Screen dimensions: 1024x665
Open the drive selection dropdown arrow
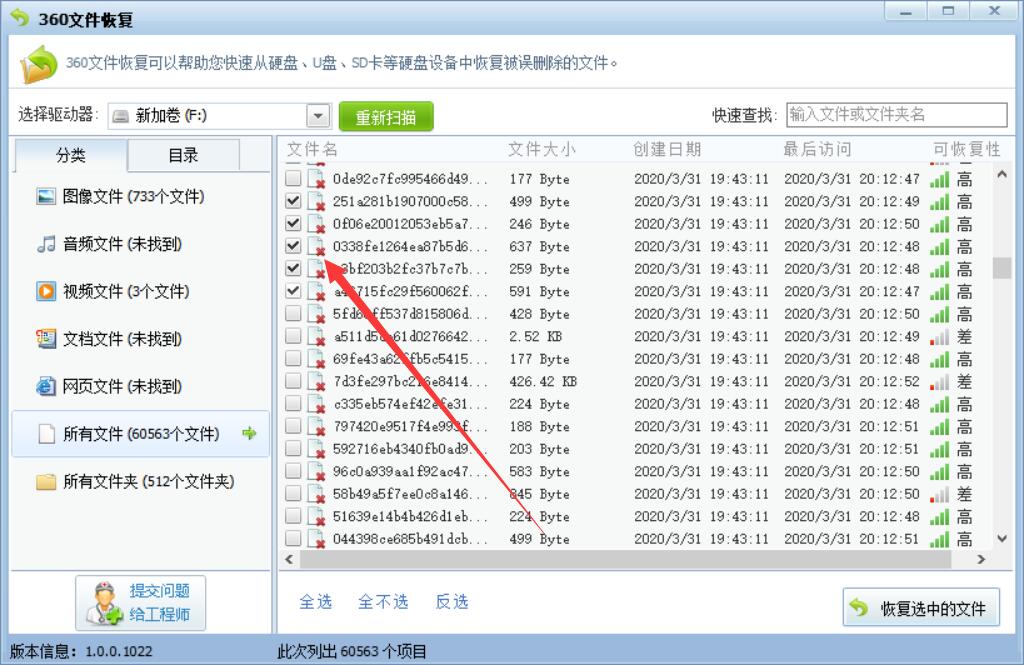[x=318, y=116]
